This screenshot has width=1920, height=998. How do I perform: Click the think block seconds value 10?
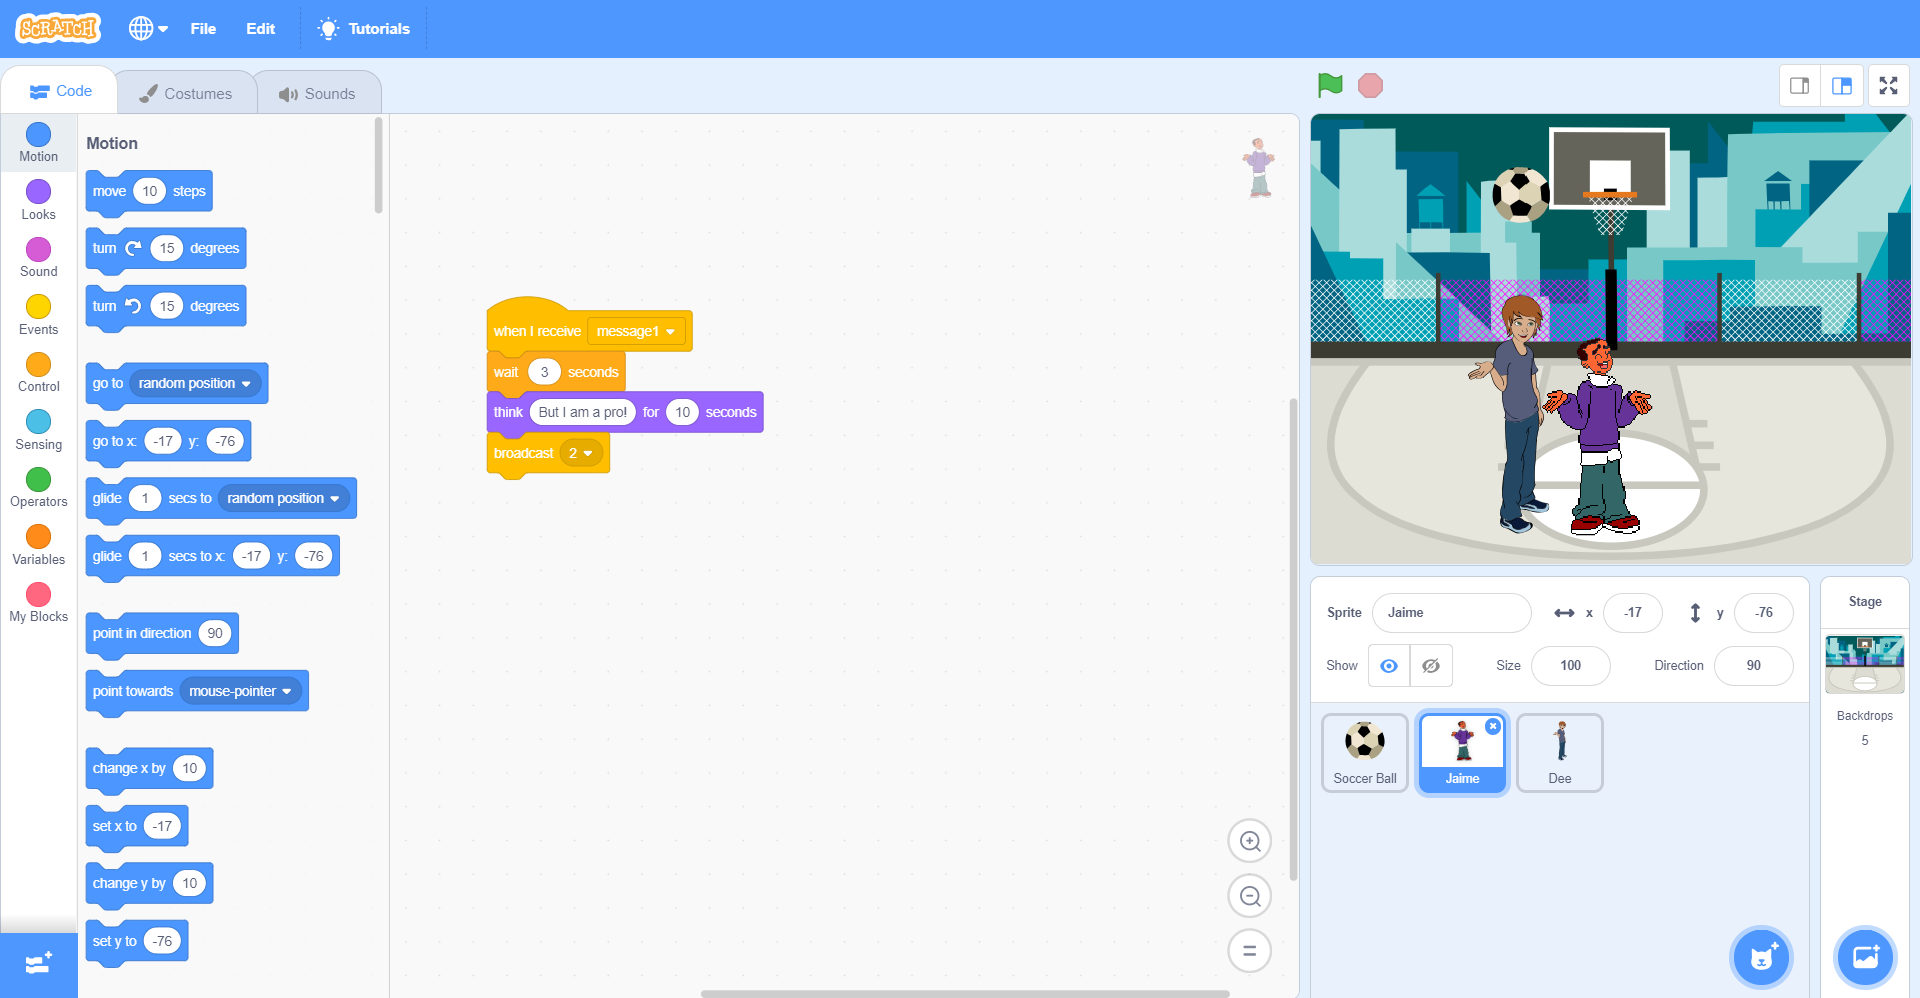[x=682, y=412]
